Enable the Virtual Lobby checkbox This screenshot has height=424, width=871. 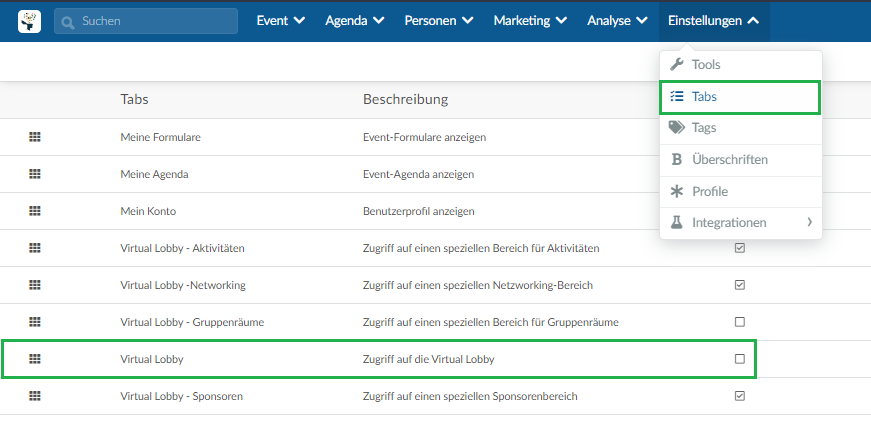(x=739, y=359)
